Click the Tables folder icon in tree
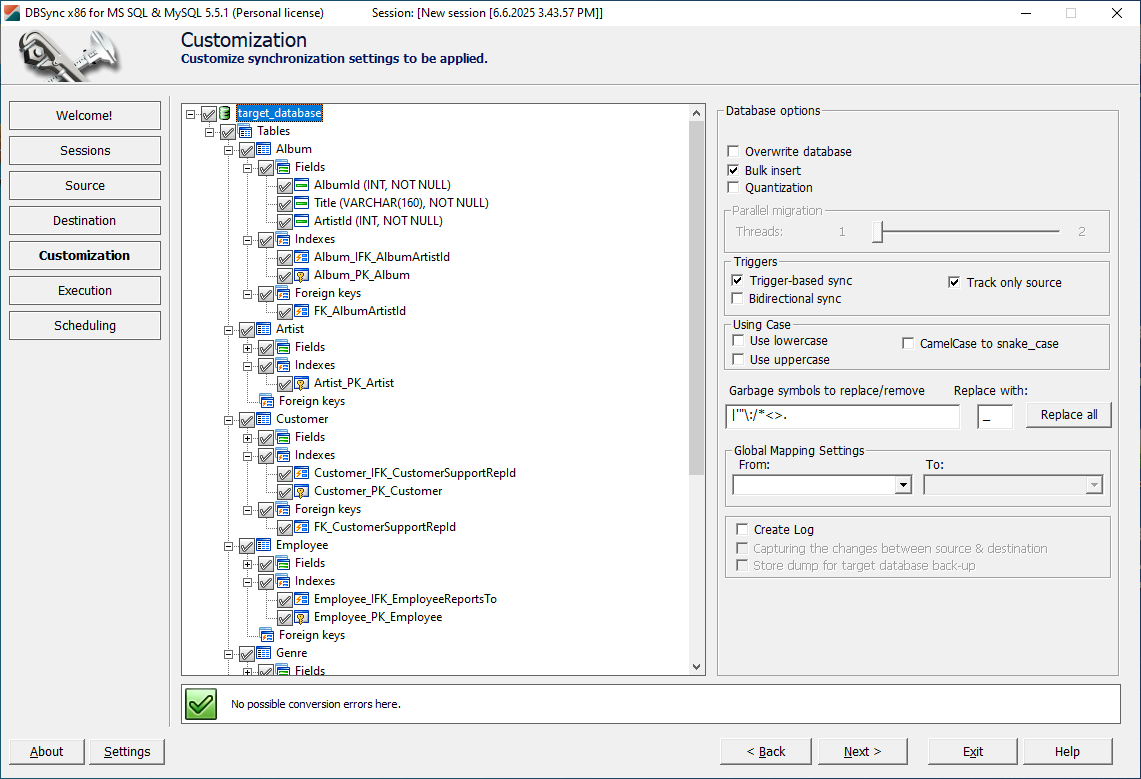Image resolution: width=1141 pixels, height=779 pixels. [244, 130]
